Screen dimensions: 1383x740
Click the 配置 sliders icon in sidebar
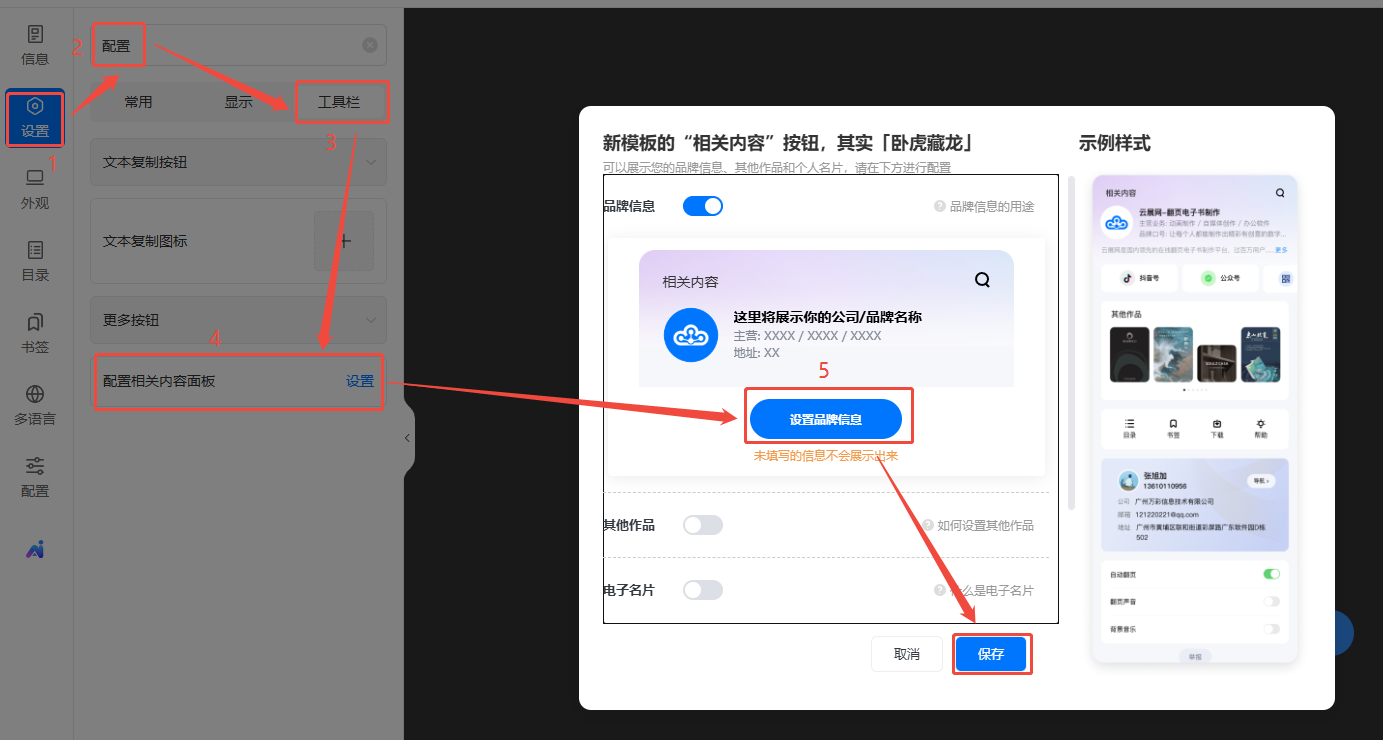[x=35, y=477]
